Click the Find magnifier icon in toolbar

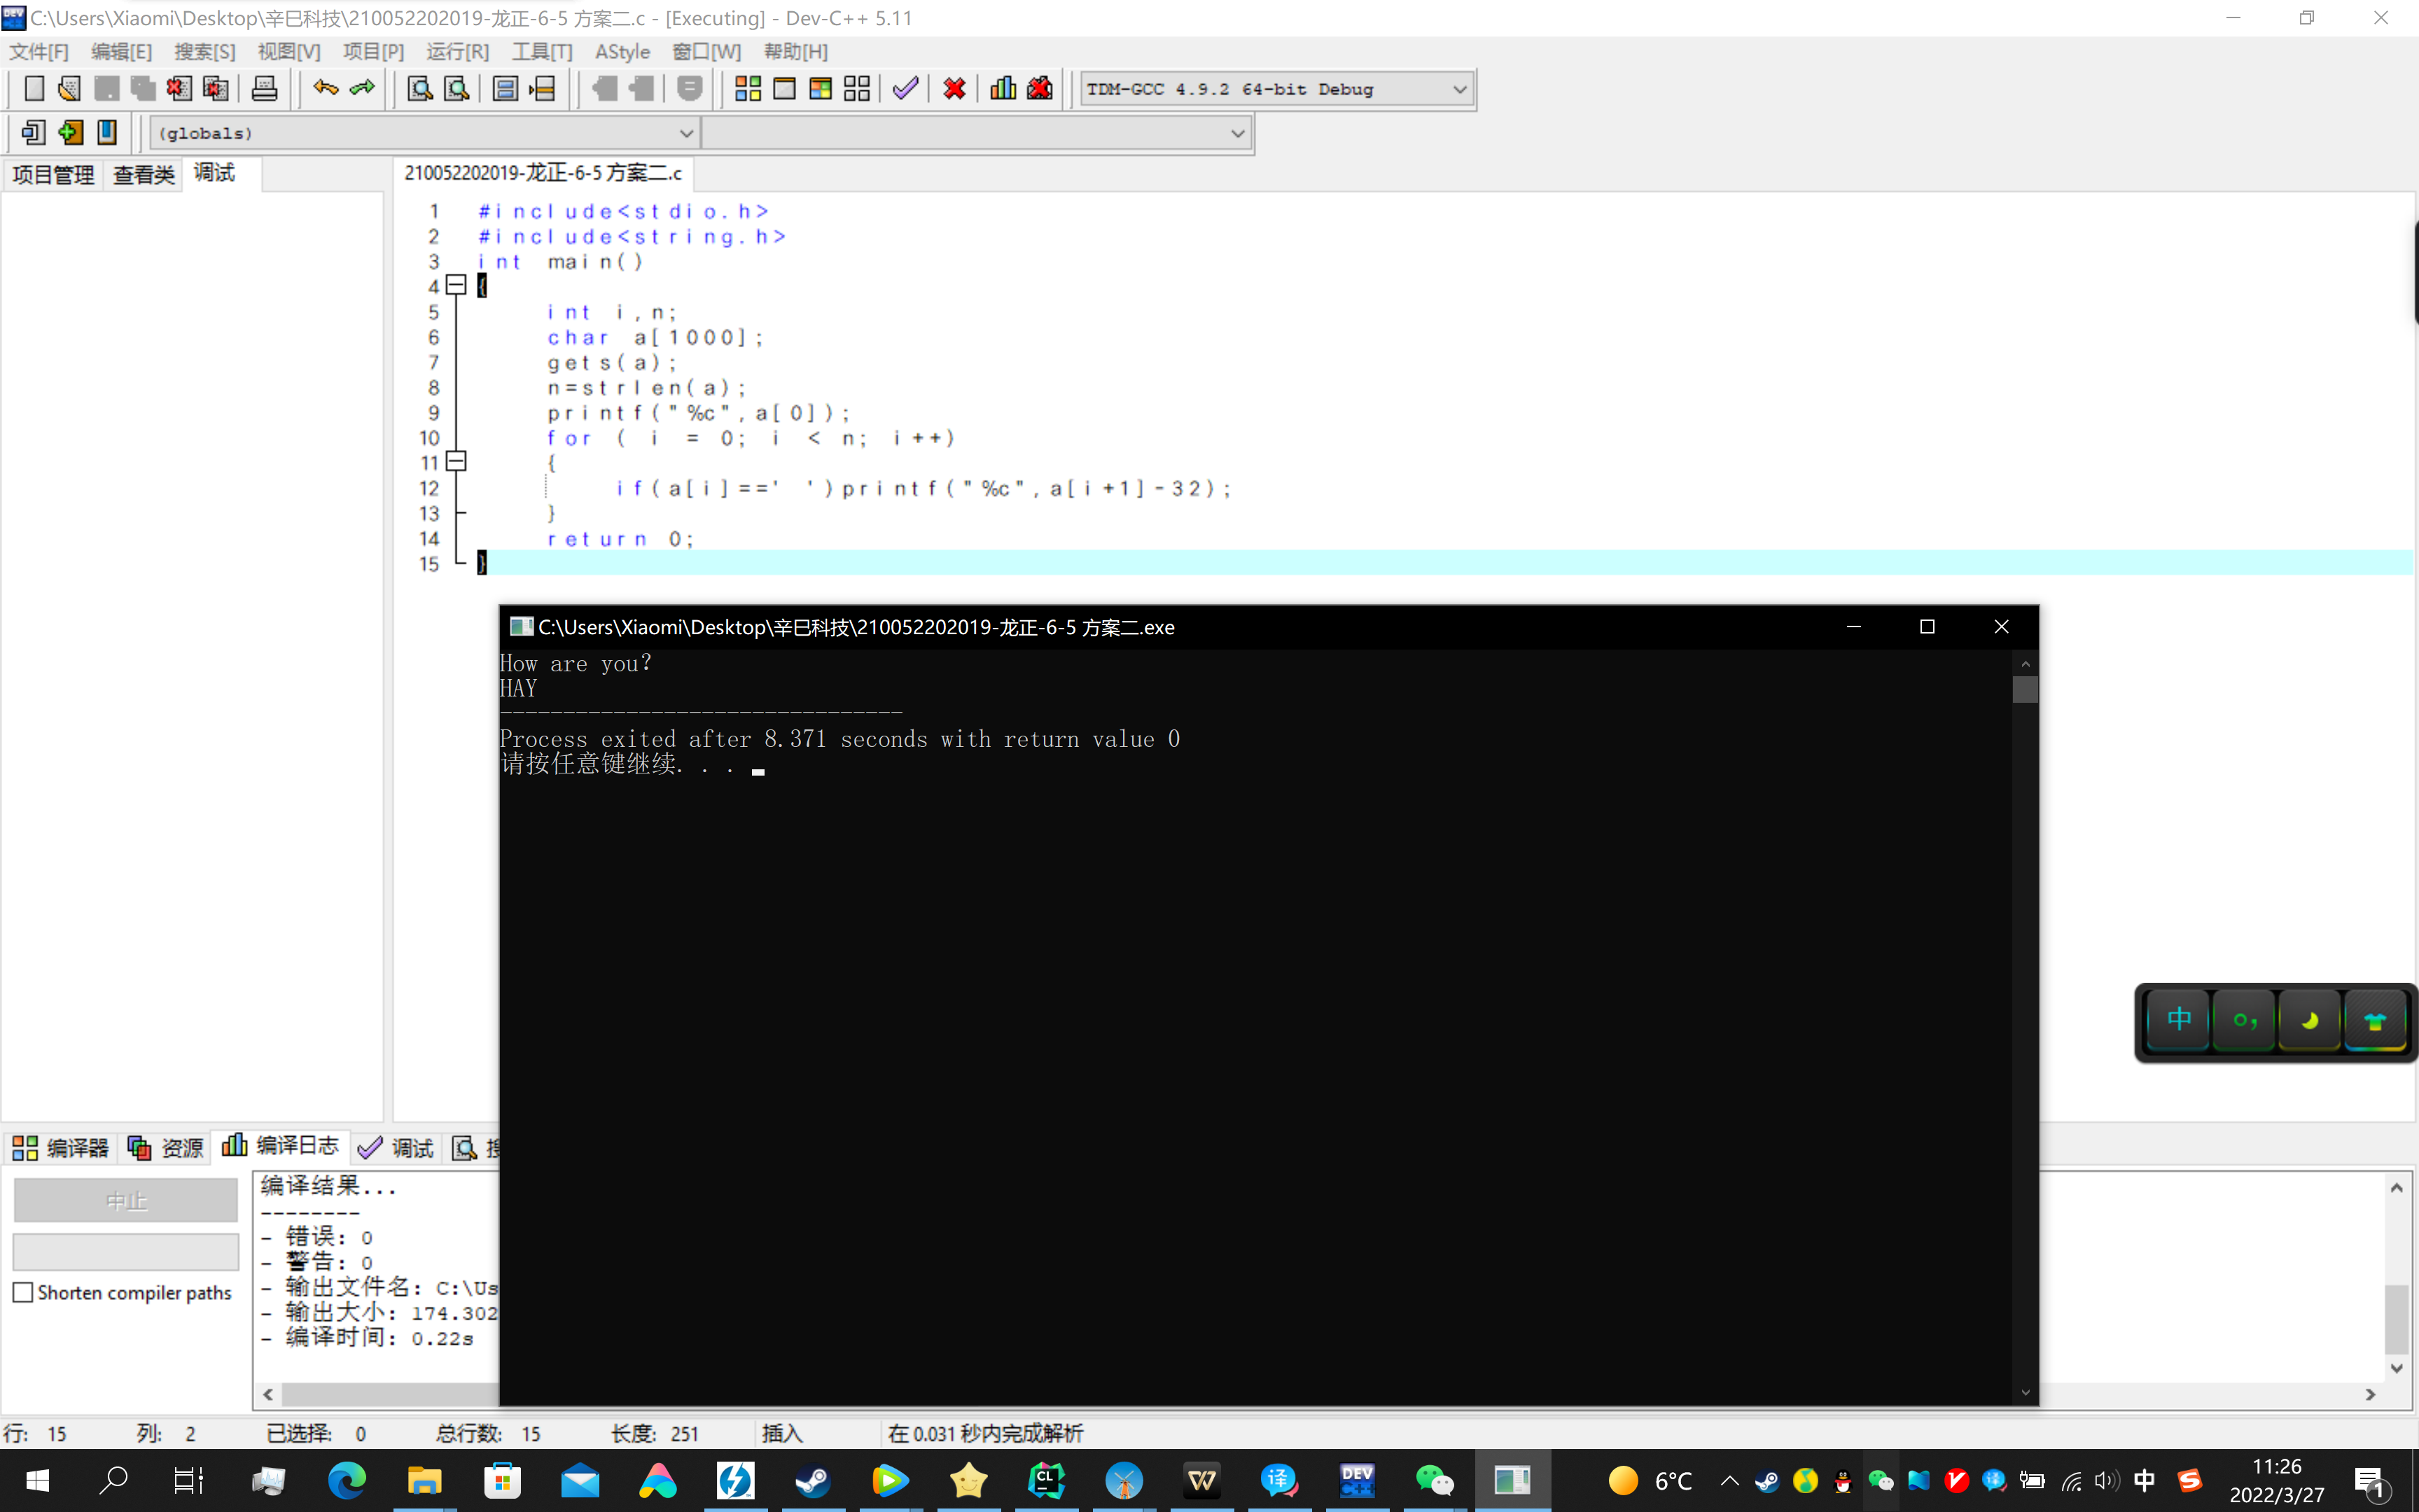[x=420, y=88]
